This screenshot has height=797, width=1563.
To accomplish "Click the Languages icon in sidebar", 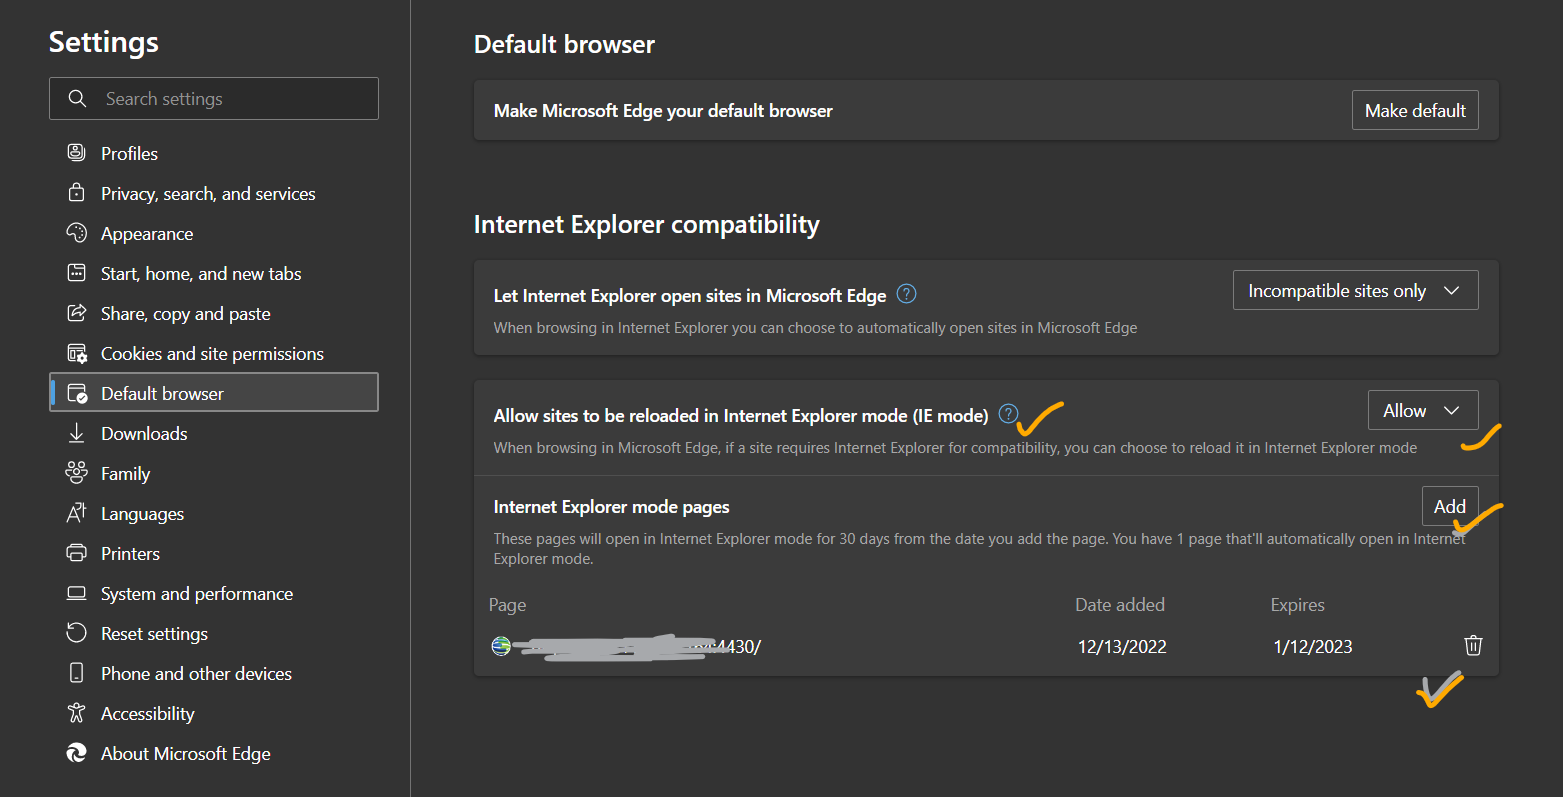I will [x=76, y=513].
